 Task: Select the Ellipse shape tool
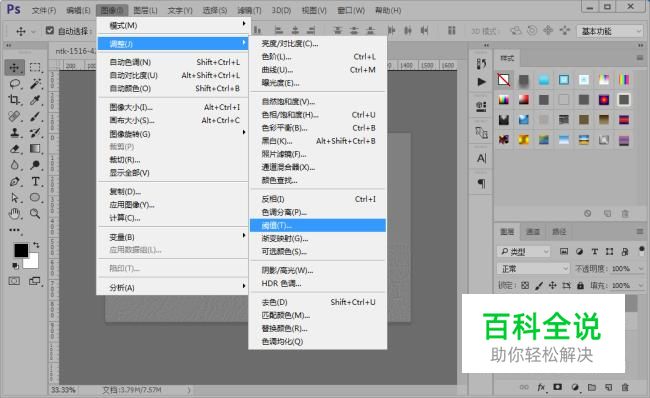35,197
